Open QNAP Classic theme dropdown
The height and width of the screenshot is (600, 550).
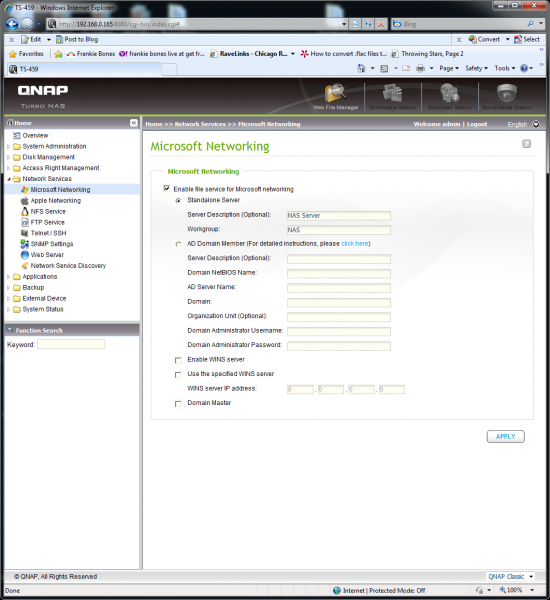click(x=510, y=576)
